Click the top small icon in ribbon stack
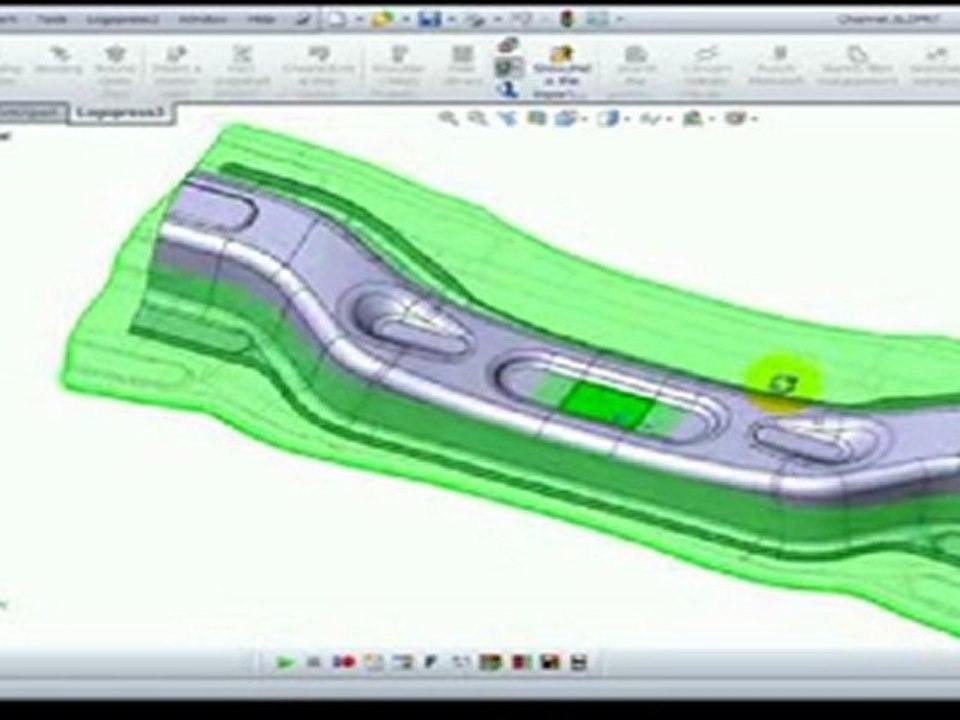The image size is (960, 720). (508, 45)
